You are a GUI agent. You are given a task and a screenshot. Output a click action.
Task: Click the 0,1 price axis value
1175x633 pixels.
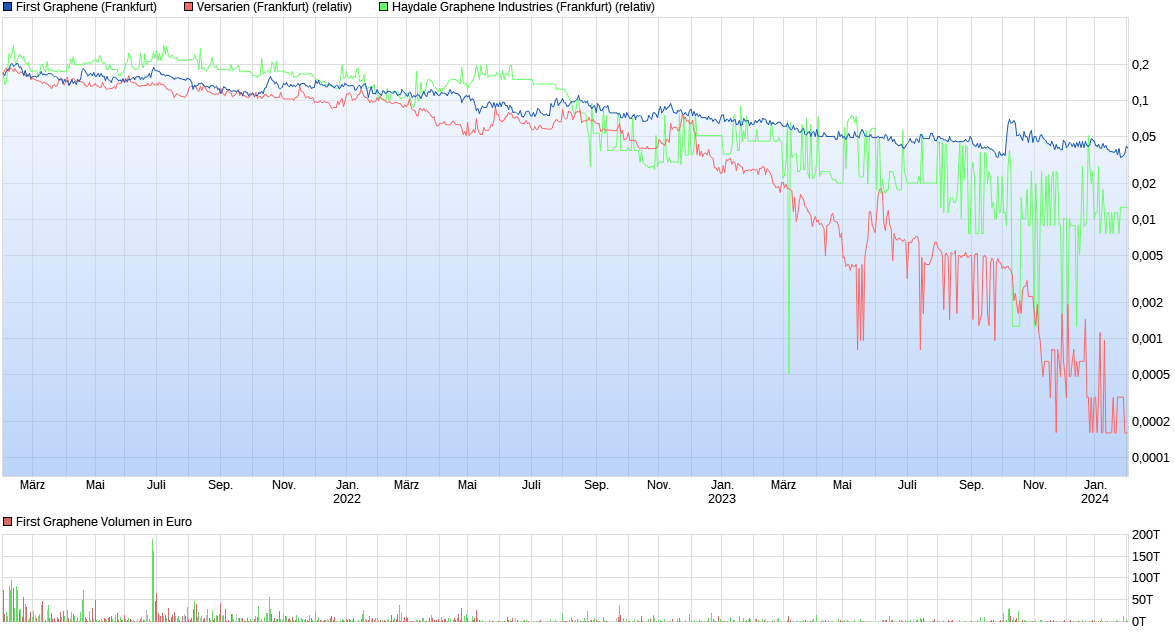coord(1140,101)
